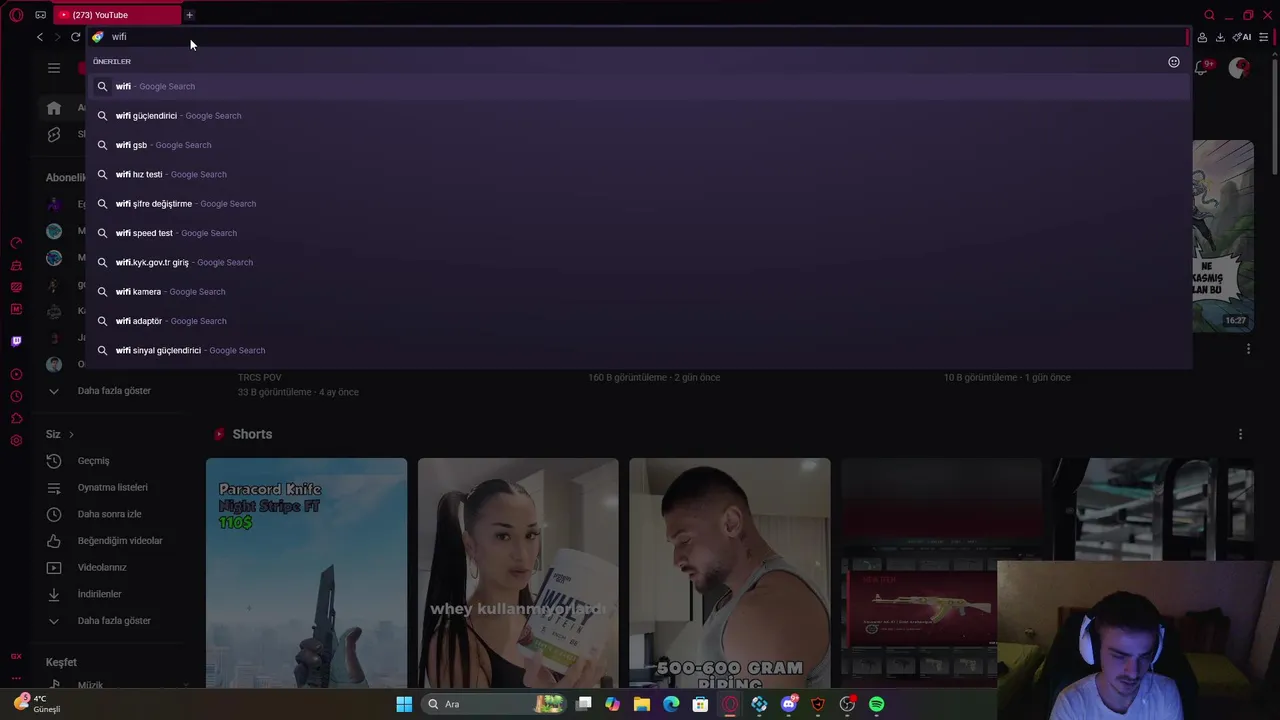Open the Easy Setup menu icon
The width and height of the screenshot is (1280, 720).
(x=1264, y=37)
